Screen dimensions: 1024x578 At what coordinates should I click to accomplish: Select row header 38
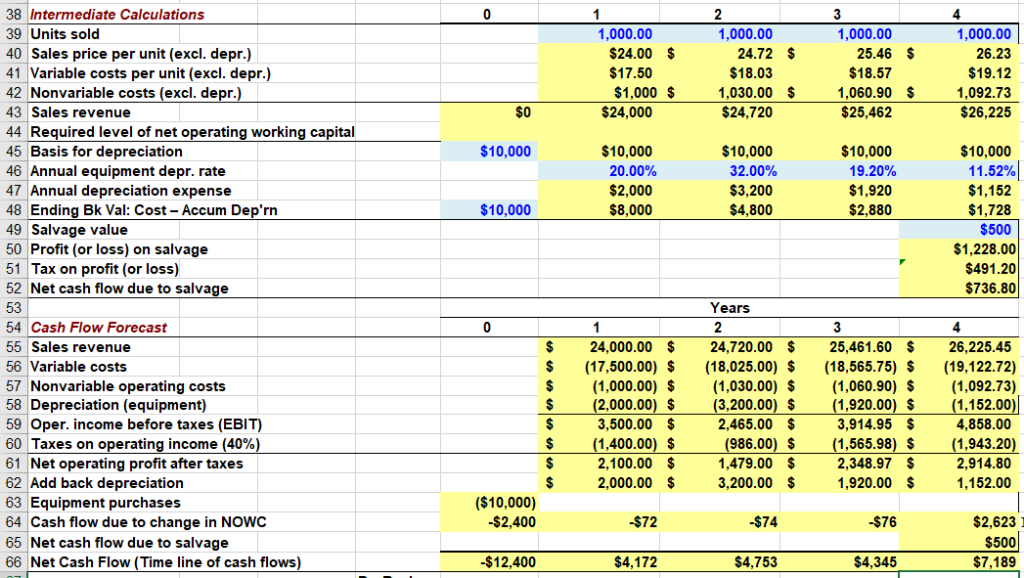tap(11, 13)
